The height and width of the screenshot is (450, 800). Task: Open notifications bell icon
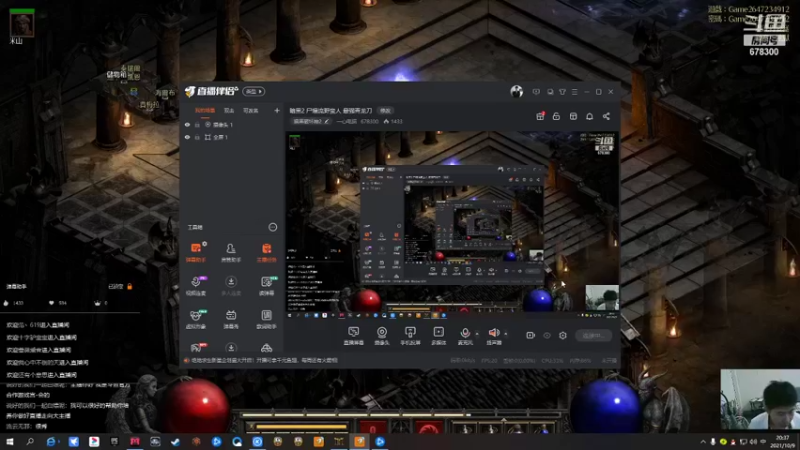pos(589,116)
